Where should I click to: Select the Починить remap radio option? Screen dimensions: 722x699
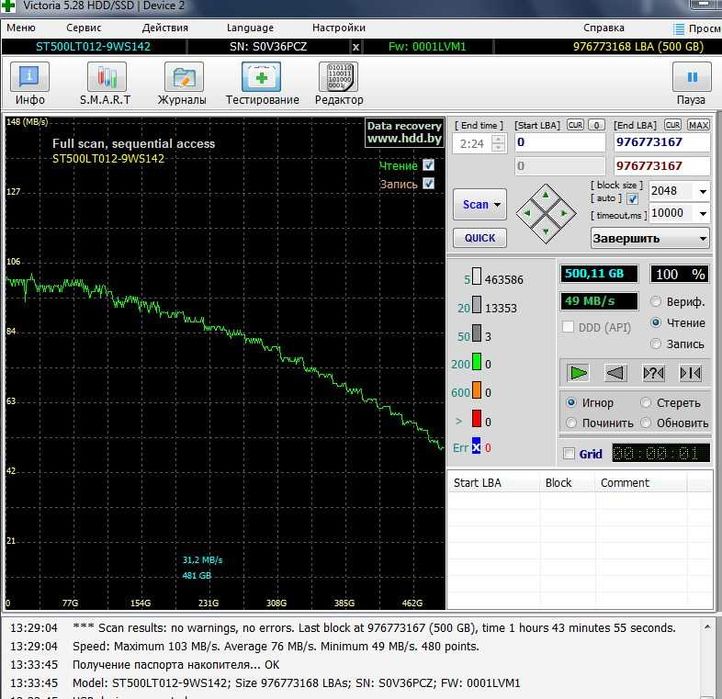click(571, 423)
